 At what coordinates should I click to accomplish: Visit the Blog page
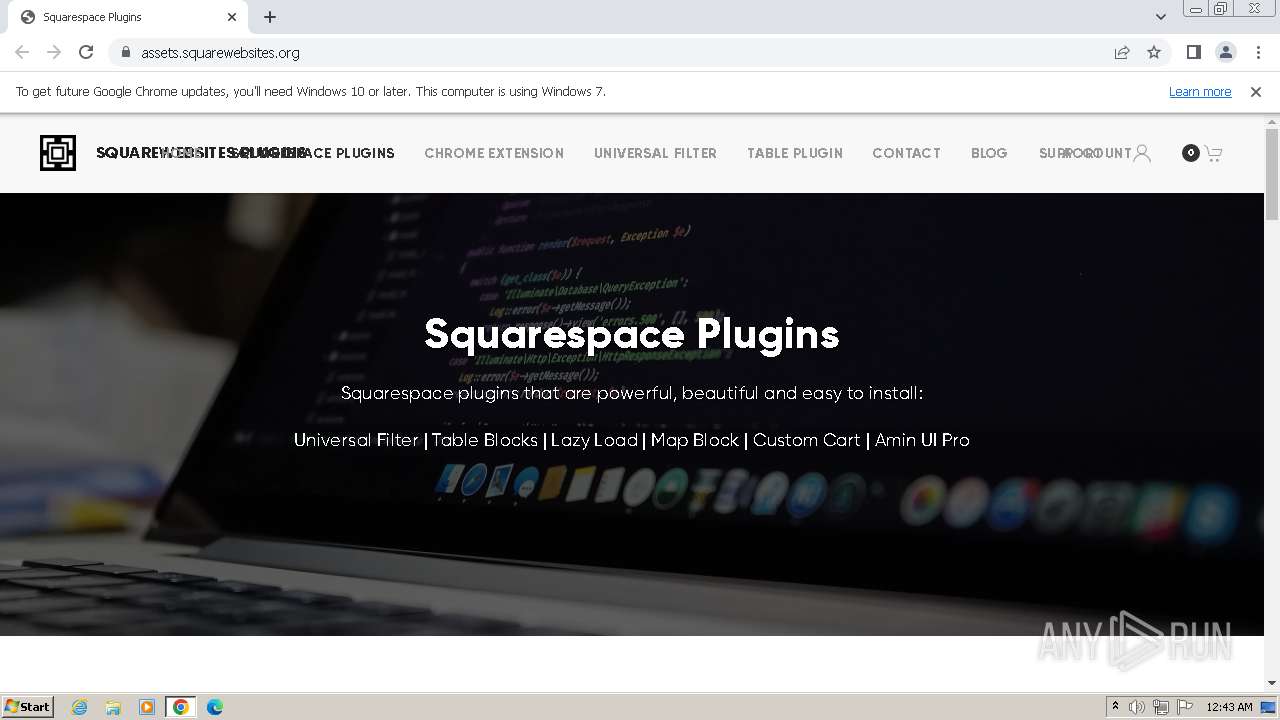pyautogui.click(x=989, y=153)
